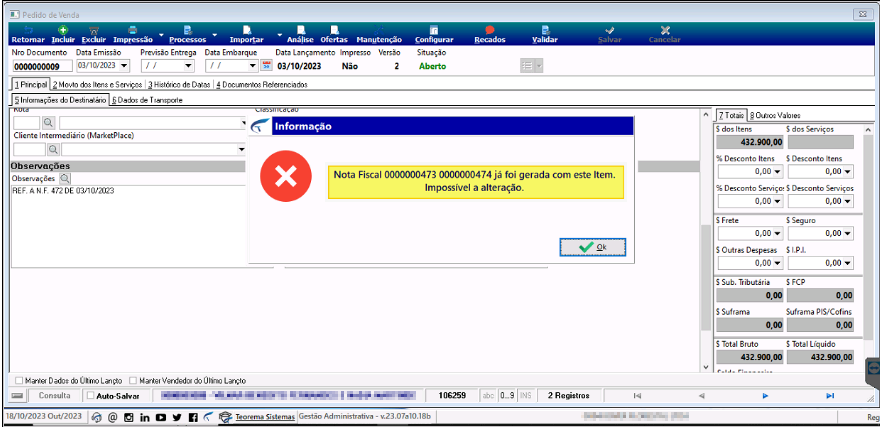Viewport: 880px width, 427px height.
Task: Click the Manutenção tools icon
Action: point(379,30)
